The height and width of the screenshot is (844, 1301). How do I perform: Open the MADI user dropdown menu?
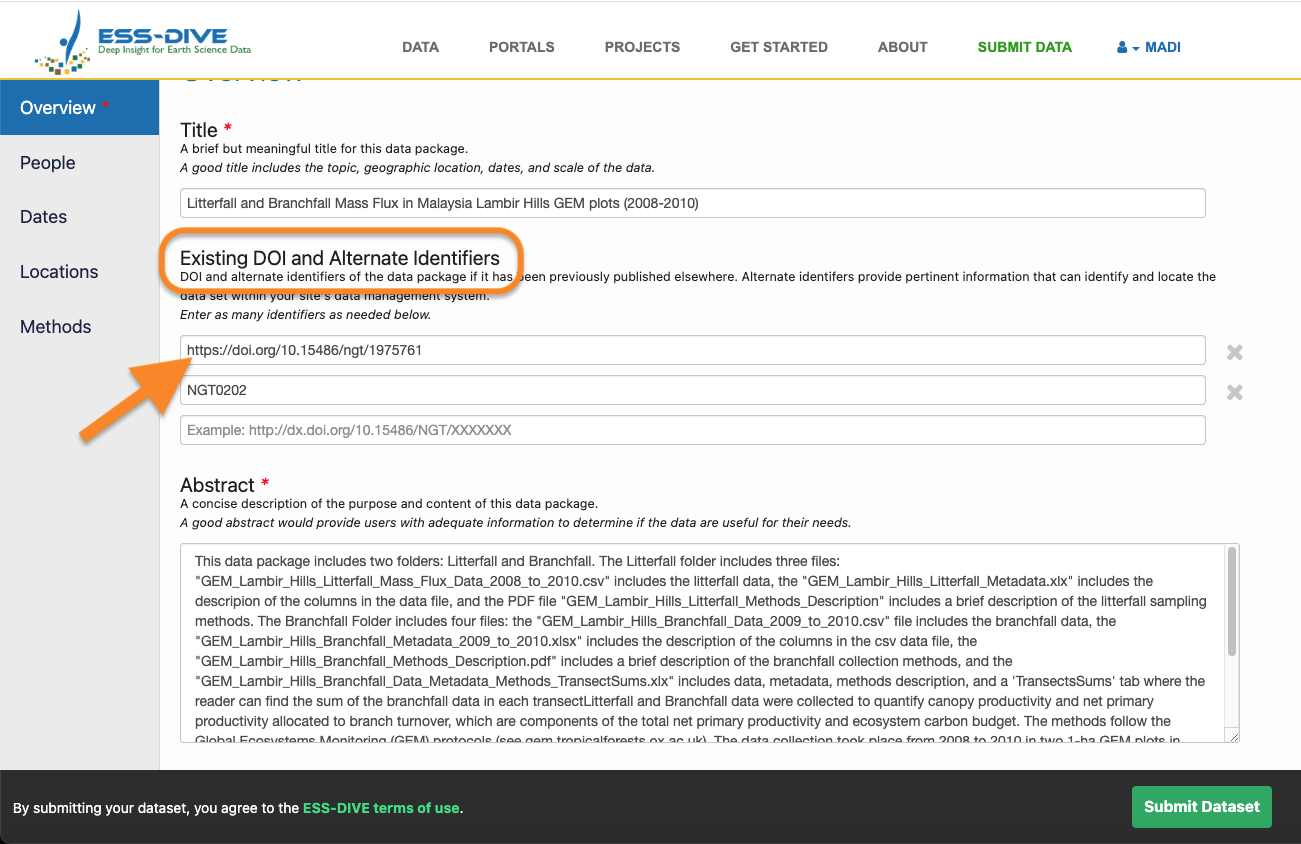click(x=1150, y=47)
